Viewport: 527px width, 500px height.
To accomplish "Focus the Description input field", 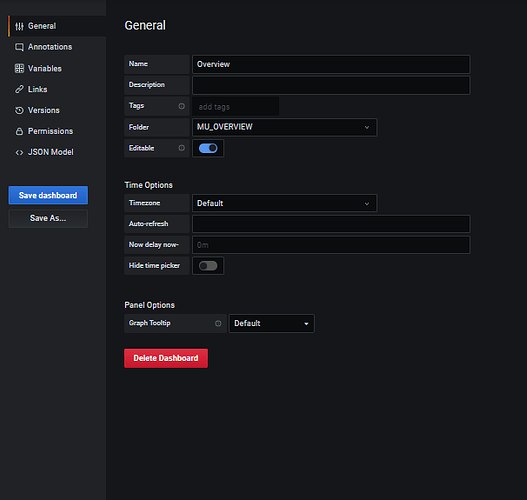I will (331, 85).
